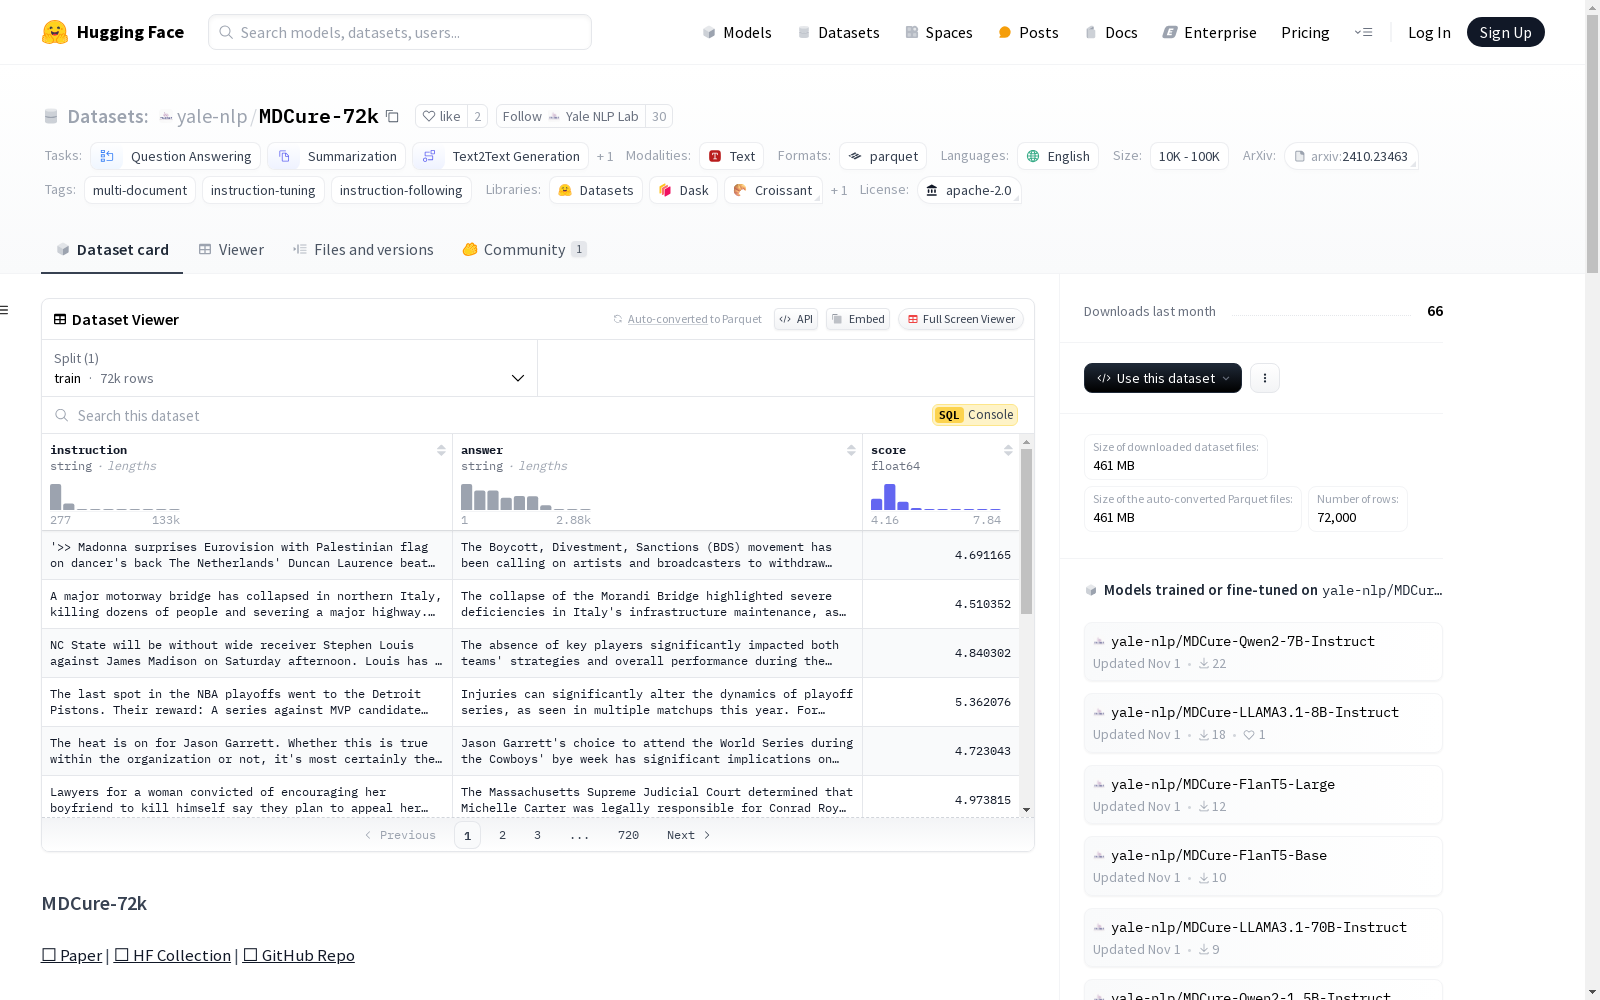Viewport: 1600px width, 1000px height.
Task: Click the Text2Text Generation task tag
Action: (501, 156)
